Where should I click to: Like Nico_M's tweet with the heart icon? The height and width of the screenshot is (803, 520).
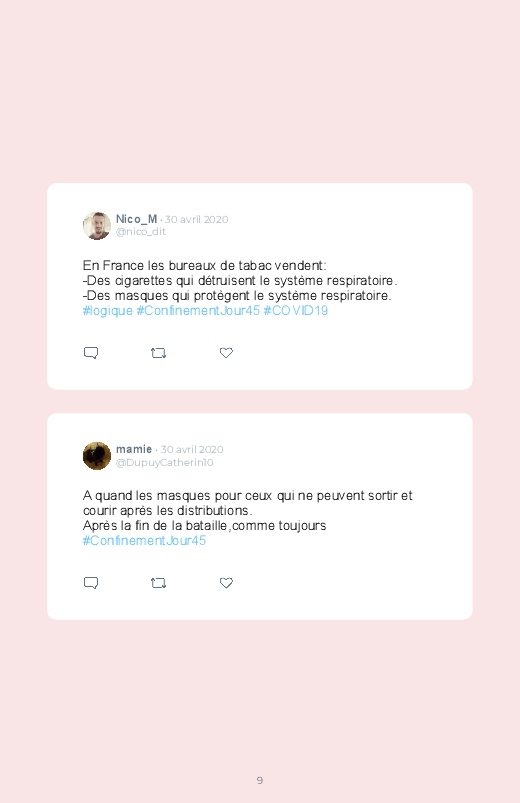click(x=226, y=353)
